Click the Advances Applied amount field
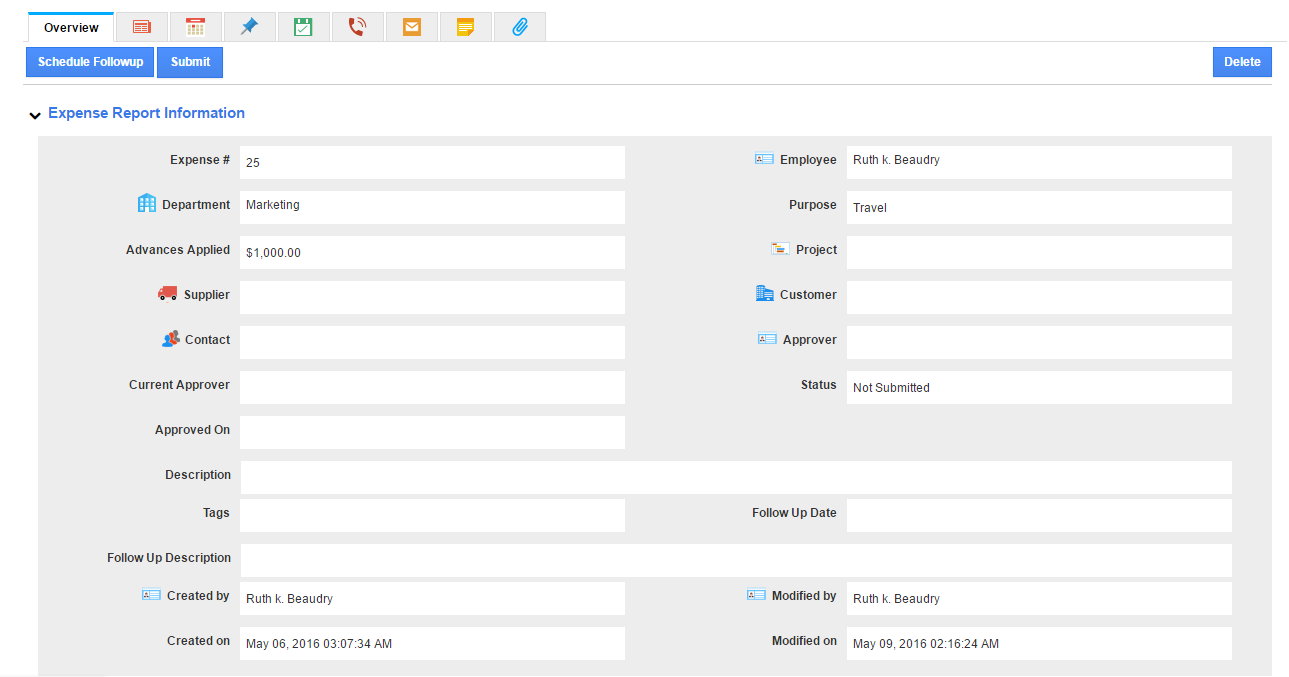 [x=432, y=252]
